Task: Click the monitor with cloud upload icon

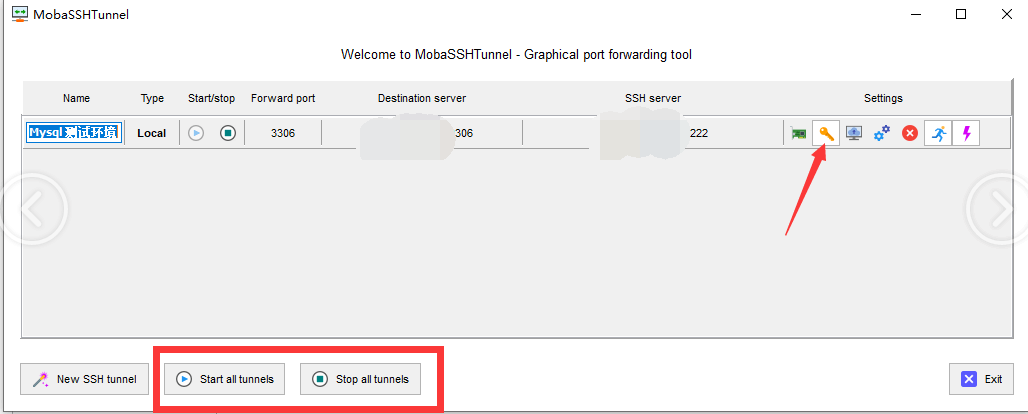Action: [854, 133]
